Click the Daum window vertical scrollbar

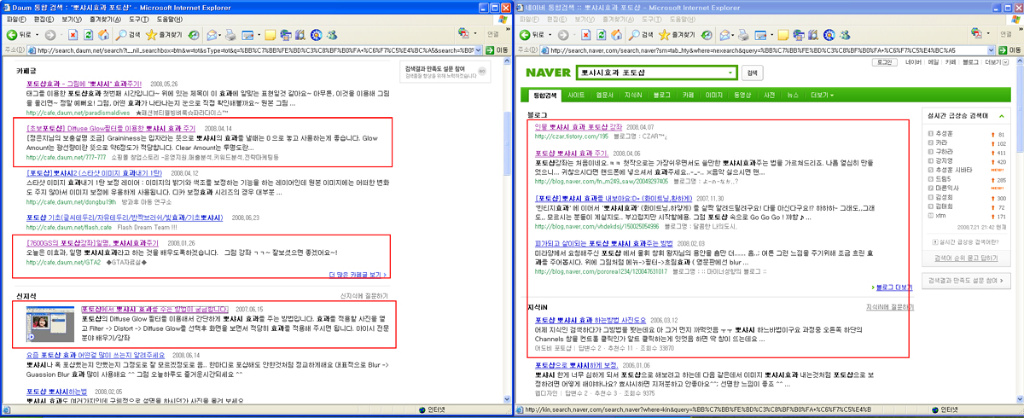point(507,231)
